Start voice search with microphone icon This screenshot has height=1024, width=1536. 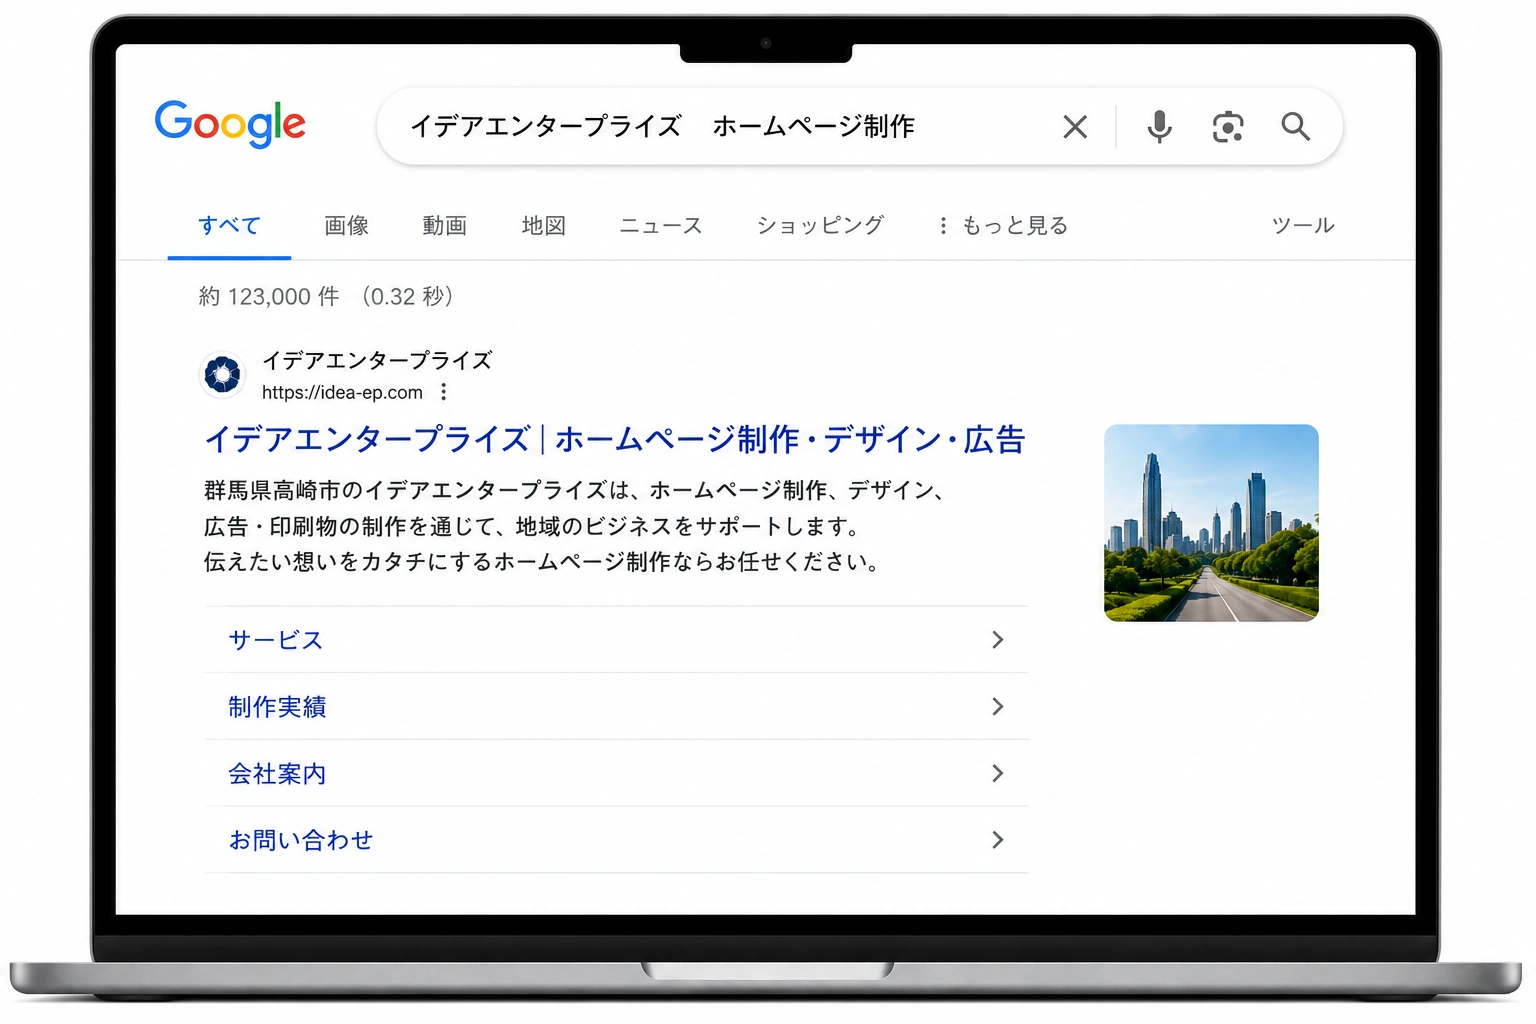1159,127
